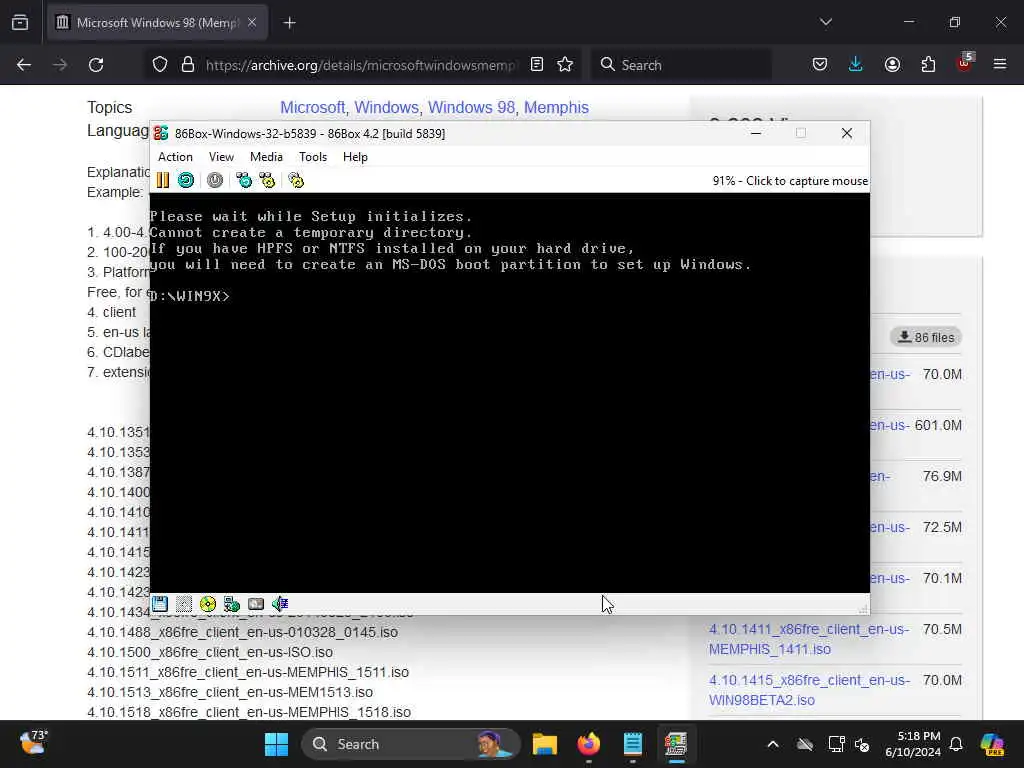1024x768 pixels.
Task: Click the Windows taskbar Search box
Action: pyautogui.click(x=410, y=744)
